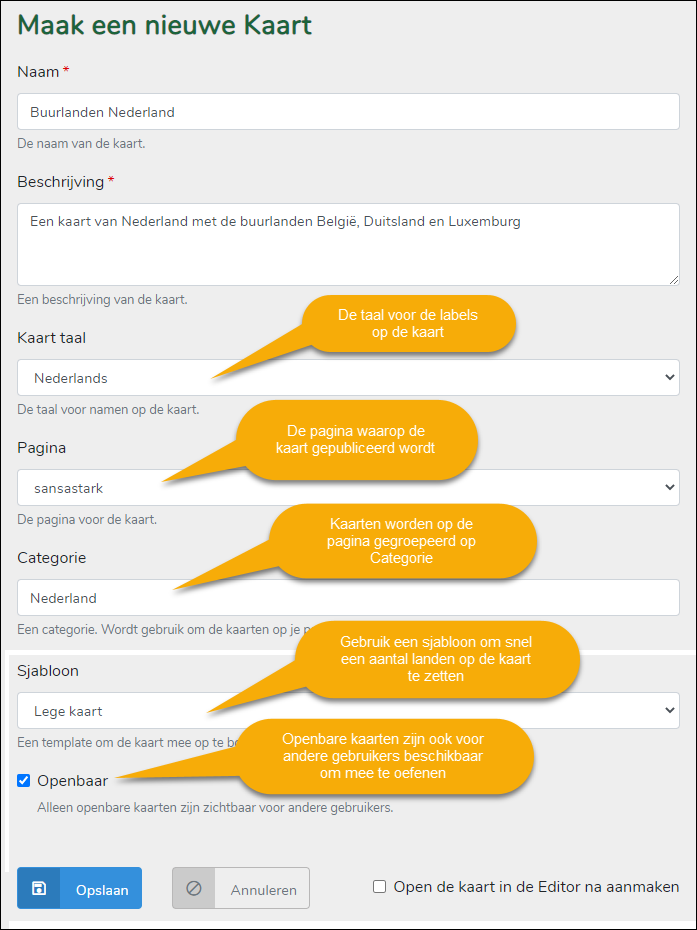The width and height of the screenshot is (697, 930).
Task: Click the Maak een nieuwe Kaart heading
Action: [x=165, y=25]
